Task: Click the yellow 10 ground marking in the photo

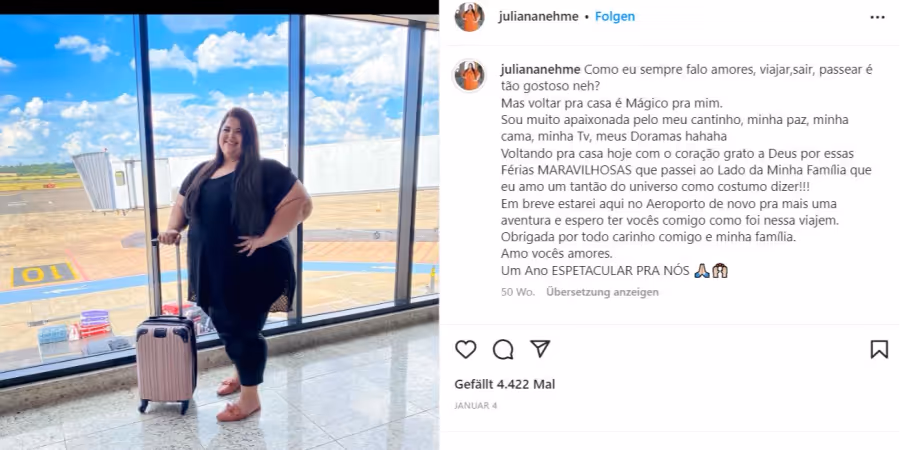Action: (x=44, y=274)
